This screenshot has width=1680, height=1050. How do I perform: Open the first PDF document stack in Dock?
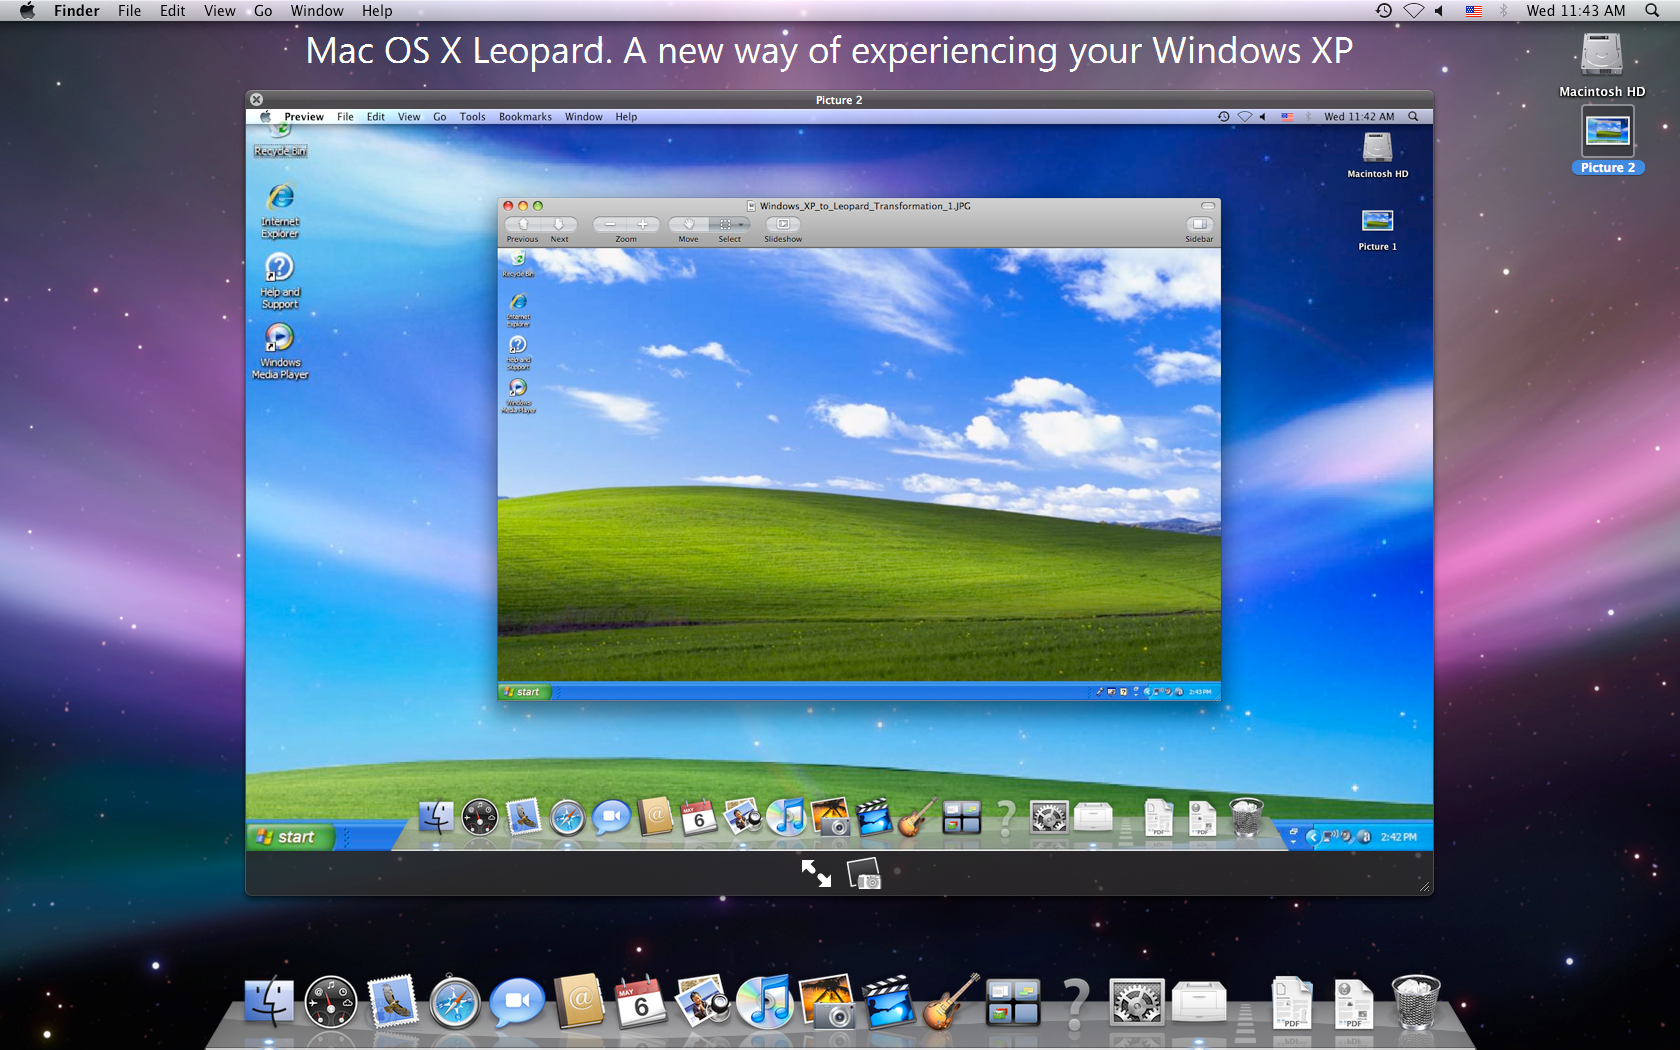[1291, 1003]
